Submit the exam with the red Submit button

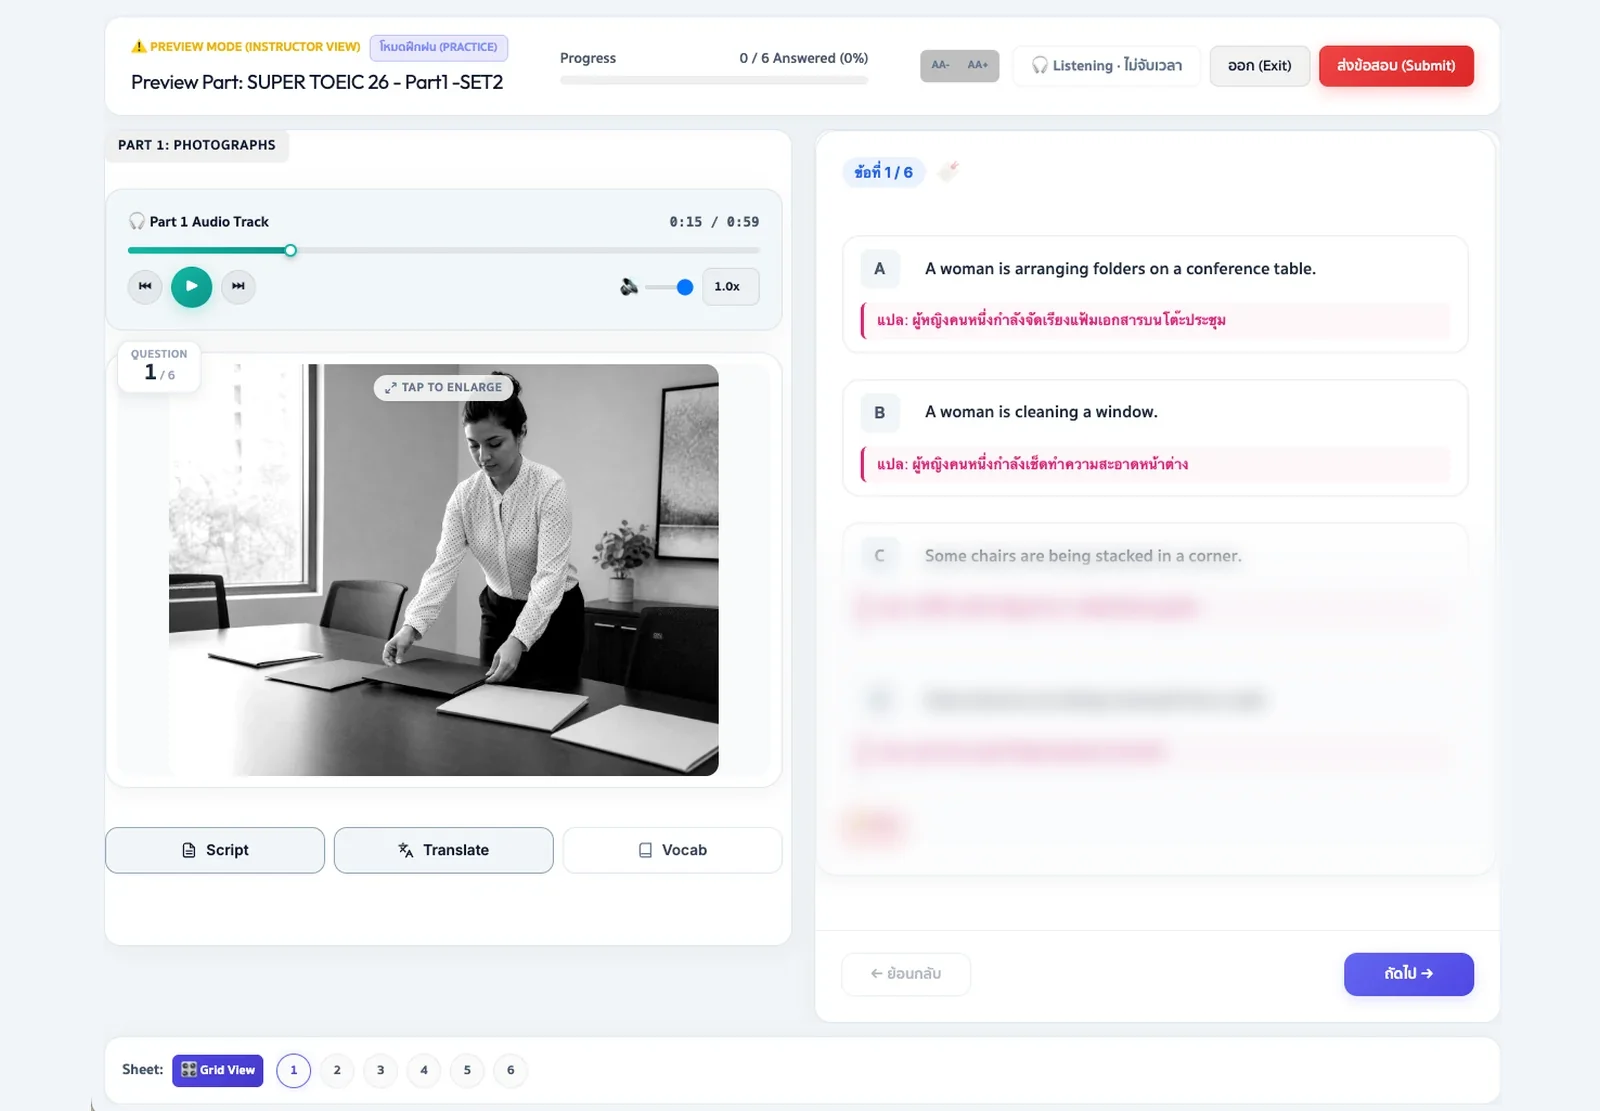tap(1396, 66)
